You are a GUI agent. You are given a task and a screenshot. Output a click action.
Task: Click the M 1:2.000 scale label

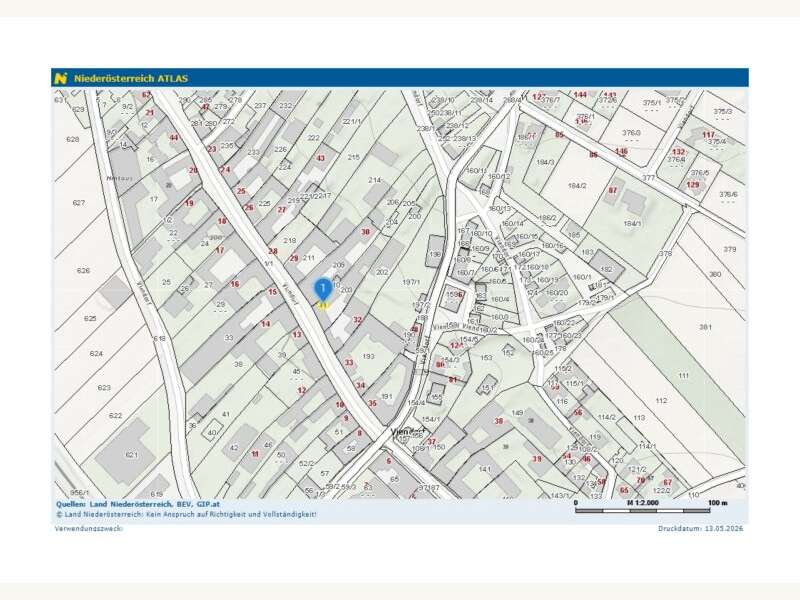[643, 503]
